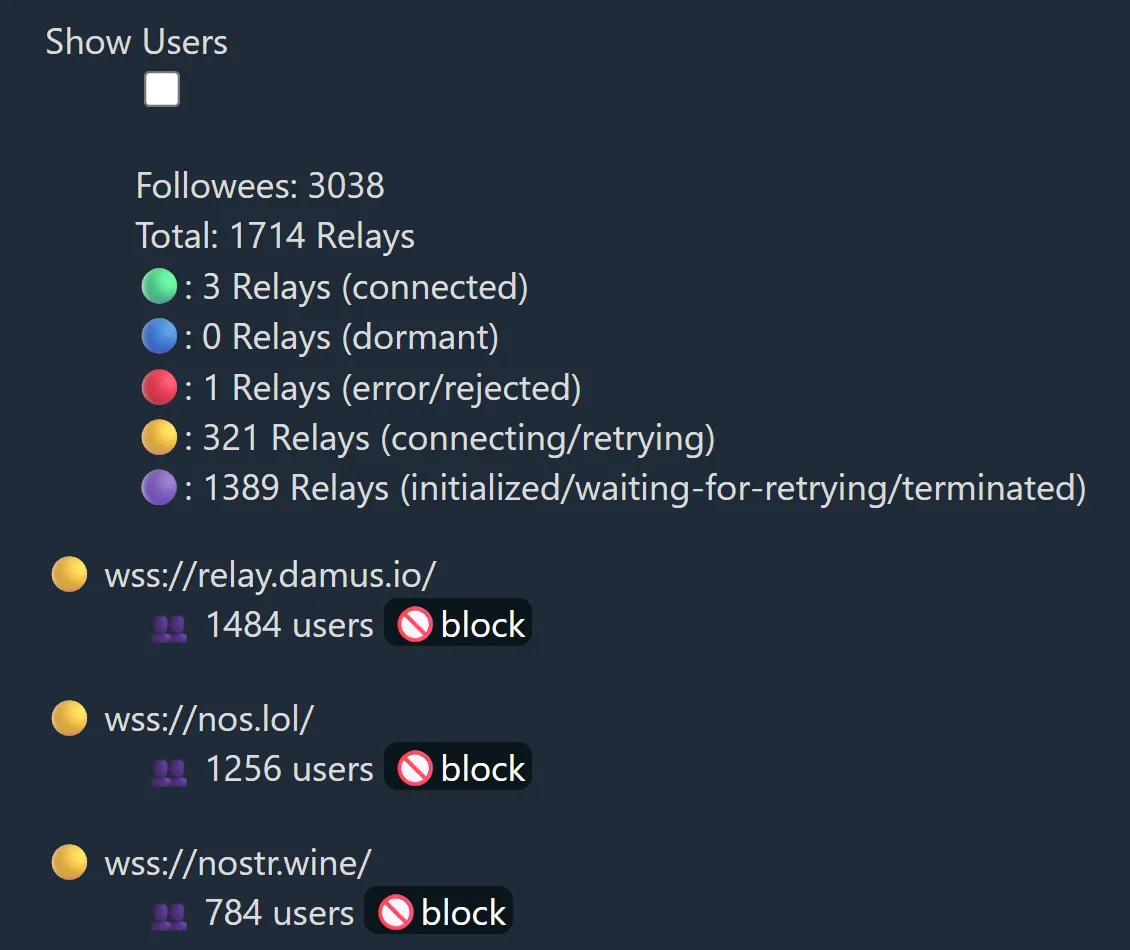Click the purple initialized/terminated status orb
The image size is (1130, 950).
click(x=159, y=488)
